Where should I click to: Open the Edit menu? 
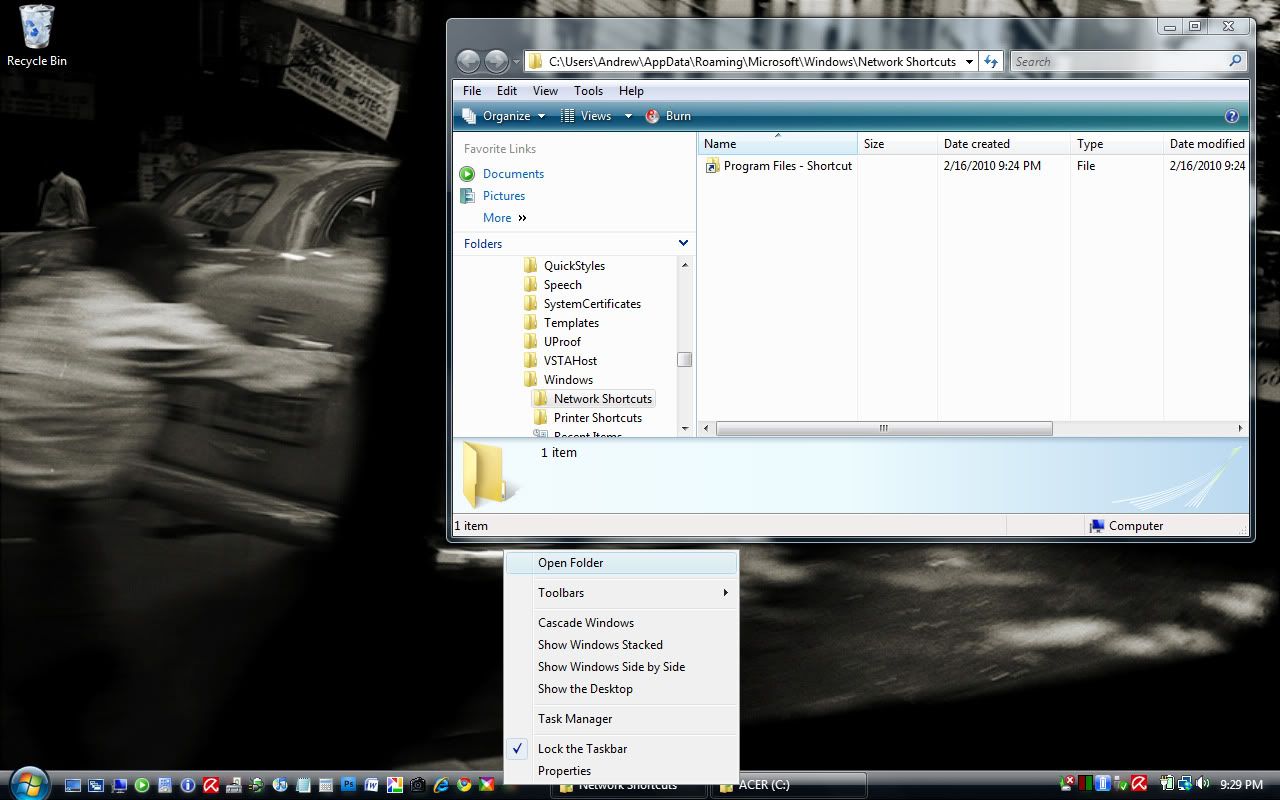507,91
